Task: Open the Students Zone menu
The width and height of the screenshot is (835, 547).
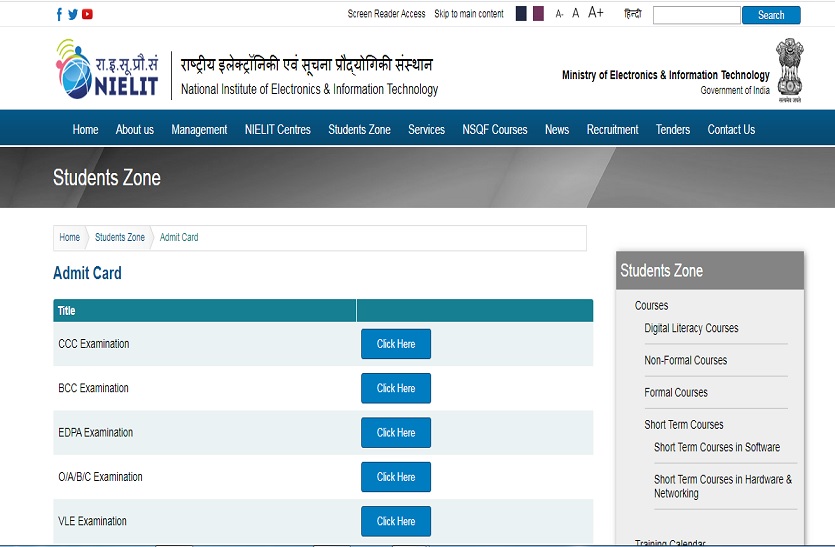Action: click(359, 129)
